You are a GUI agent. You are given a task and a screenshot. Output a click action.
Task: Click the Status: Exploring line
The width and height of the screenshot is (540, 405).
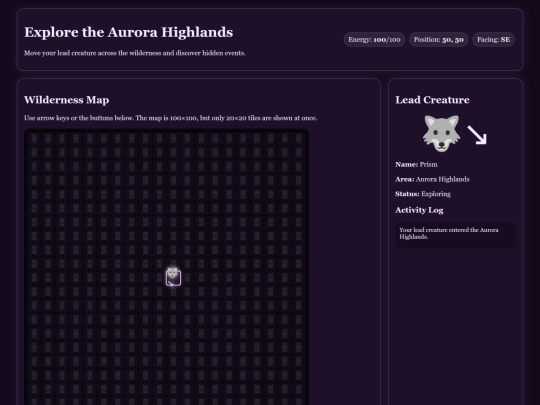pyautogui.click(x=423, y=194)
